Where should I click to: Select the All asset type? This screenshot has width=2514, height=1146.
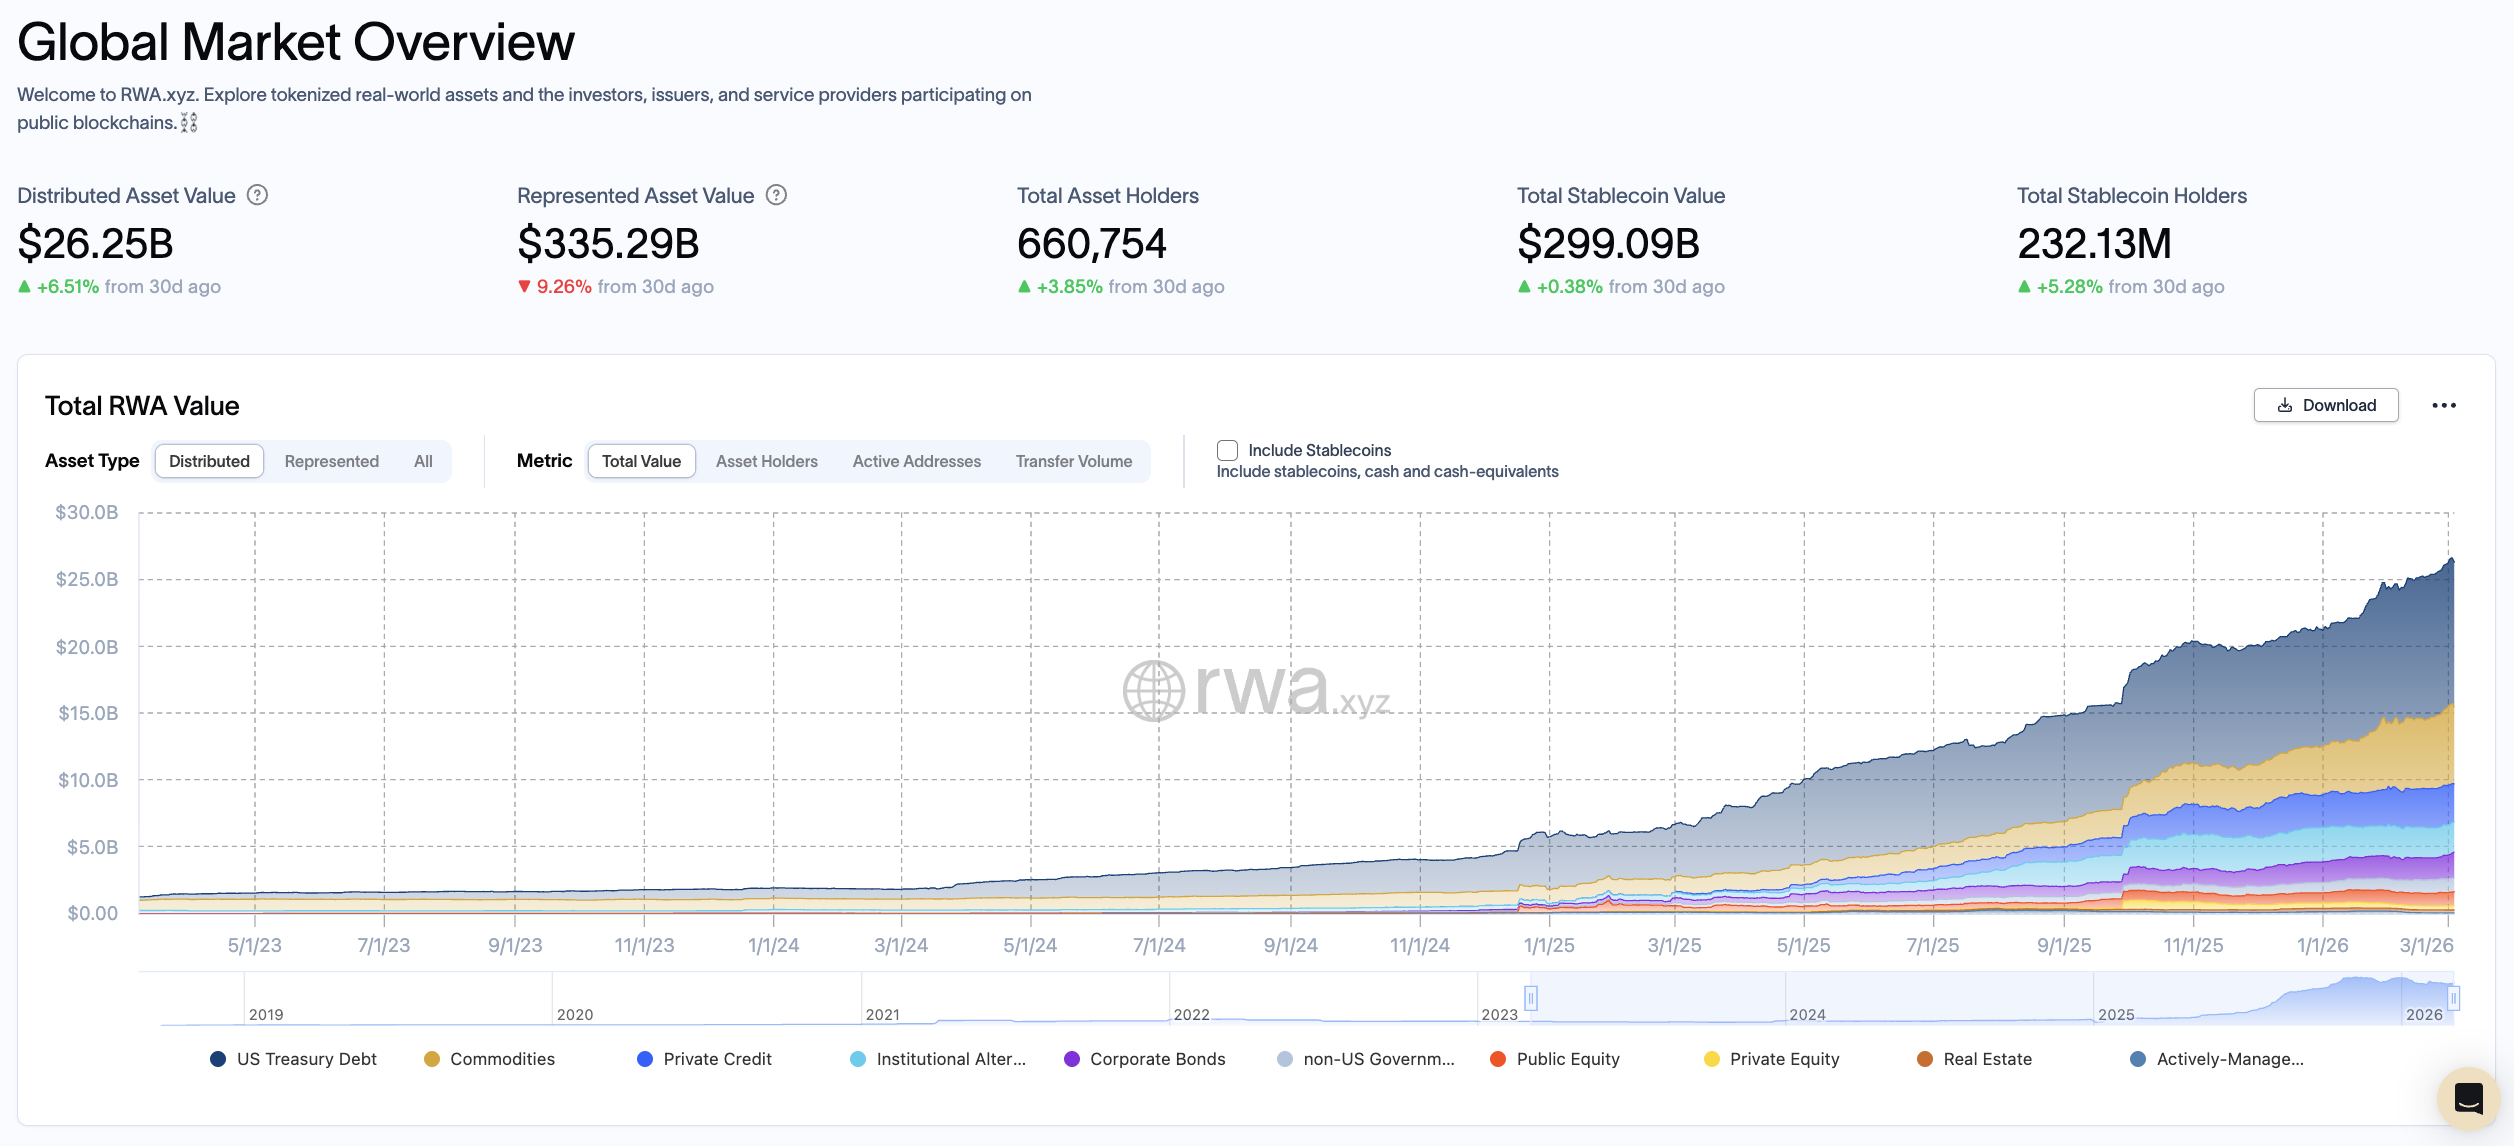point(423,461)
